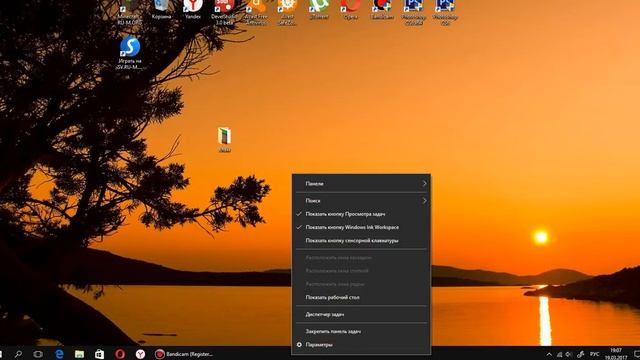The width and height of the screenshot is (640, 360).
Task: Select the green uTorrent desktop shortcut
Action: coord(319,9)
